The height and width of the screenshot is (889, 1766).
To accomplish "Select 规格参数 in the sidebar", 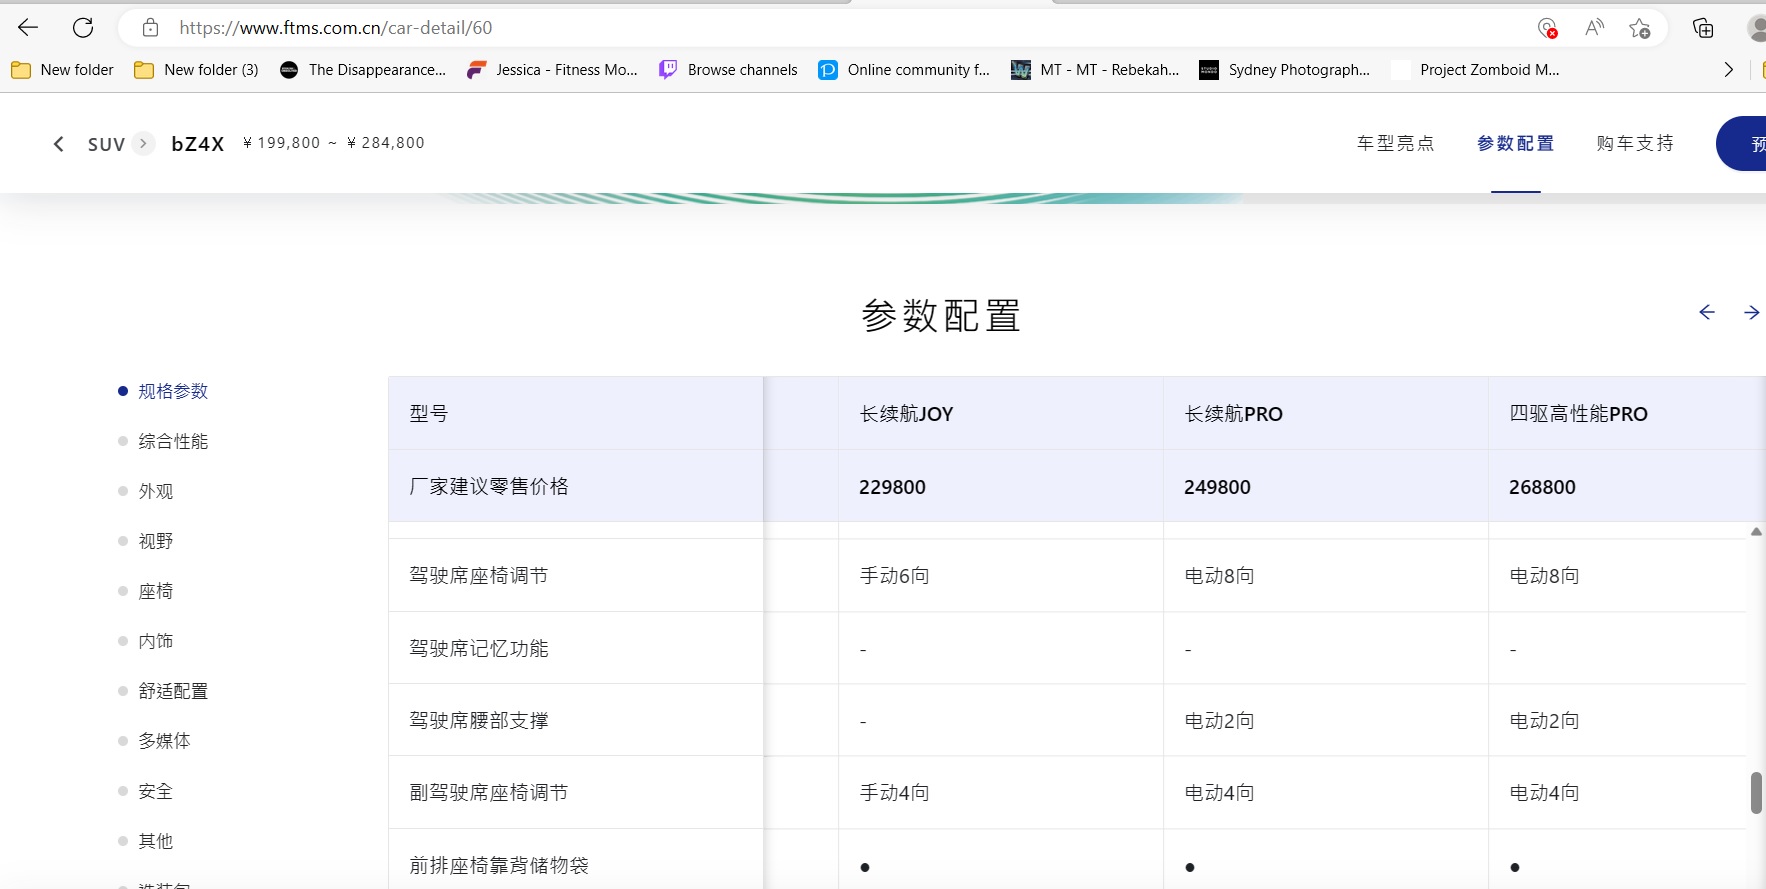I will (173, 391).
